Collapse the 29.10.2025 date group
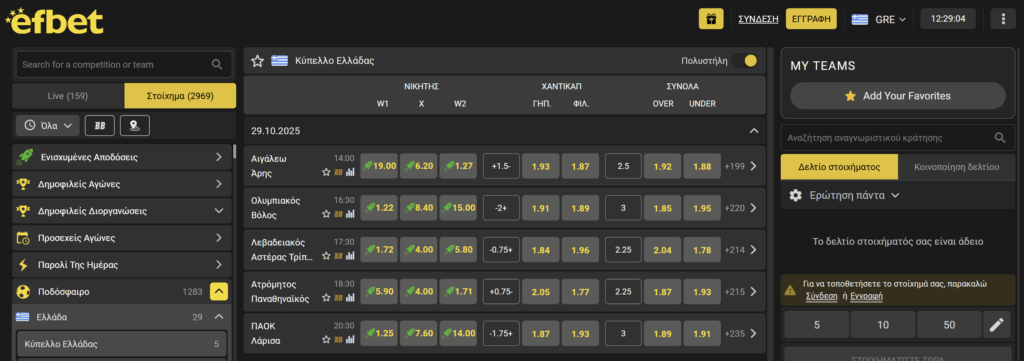The width and height of the screenshot is (1024, 361). point(754,131)
